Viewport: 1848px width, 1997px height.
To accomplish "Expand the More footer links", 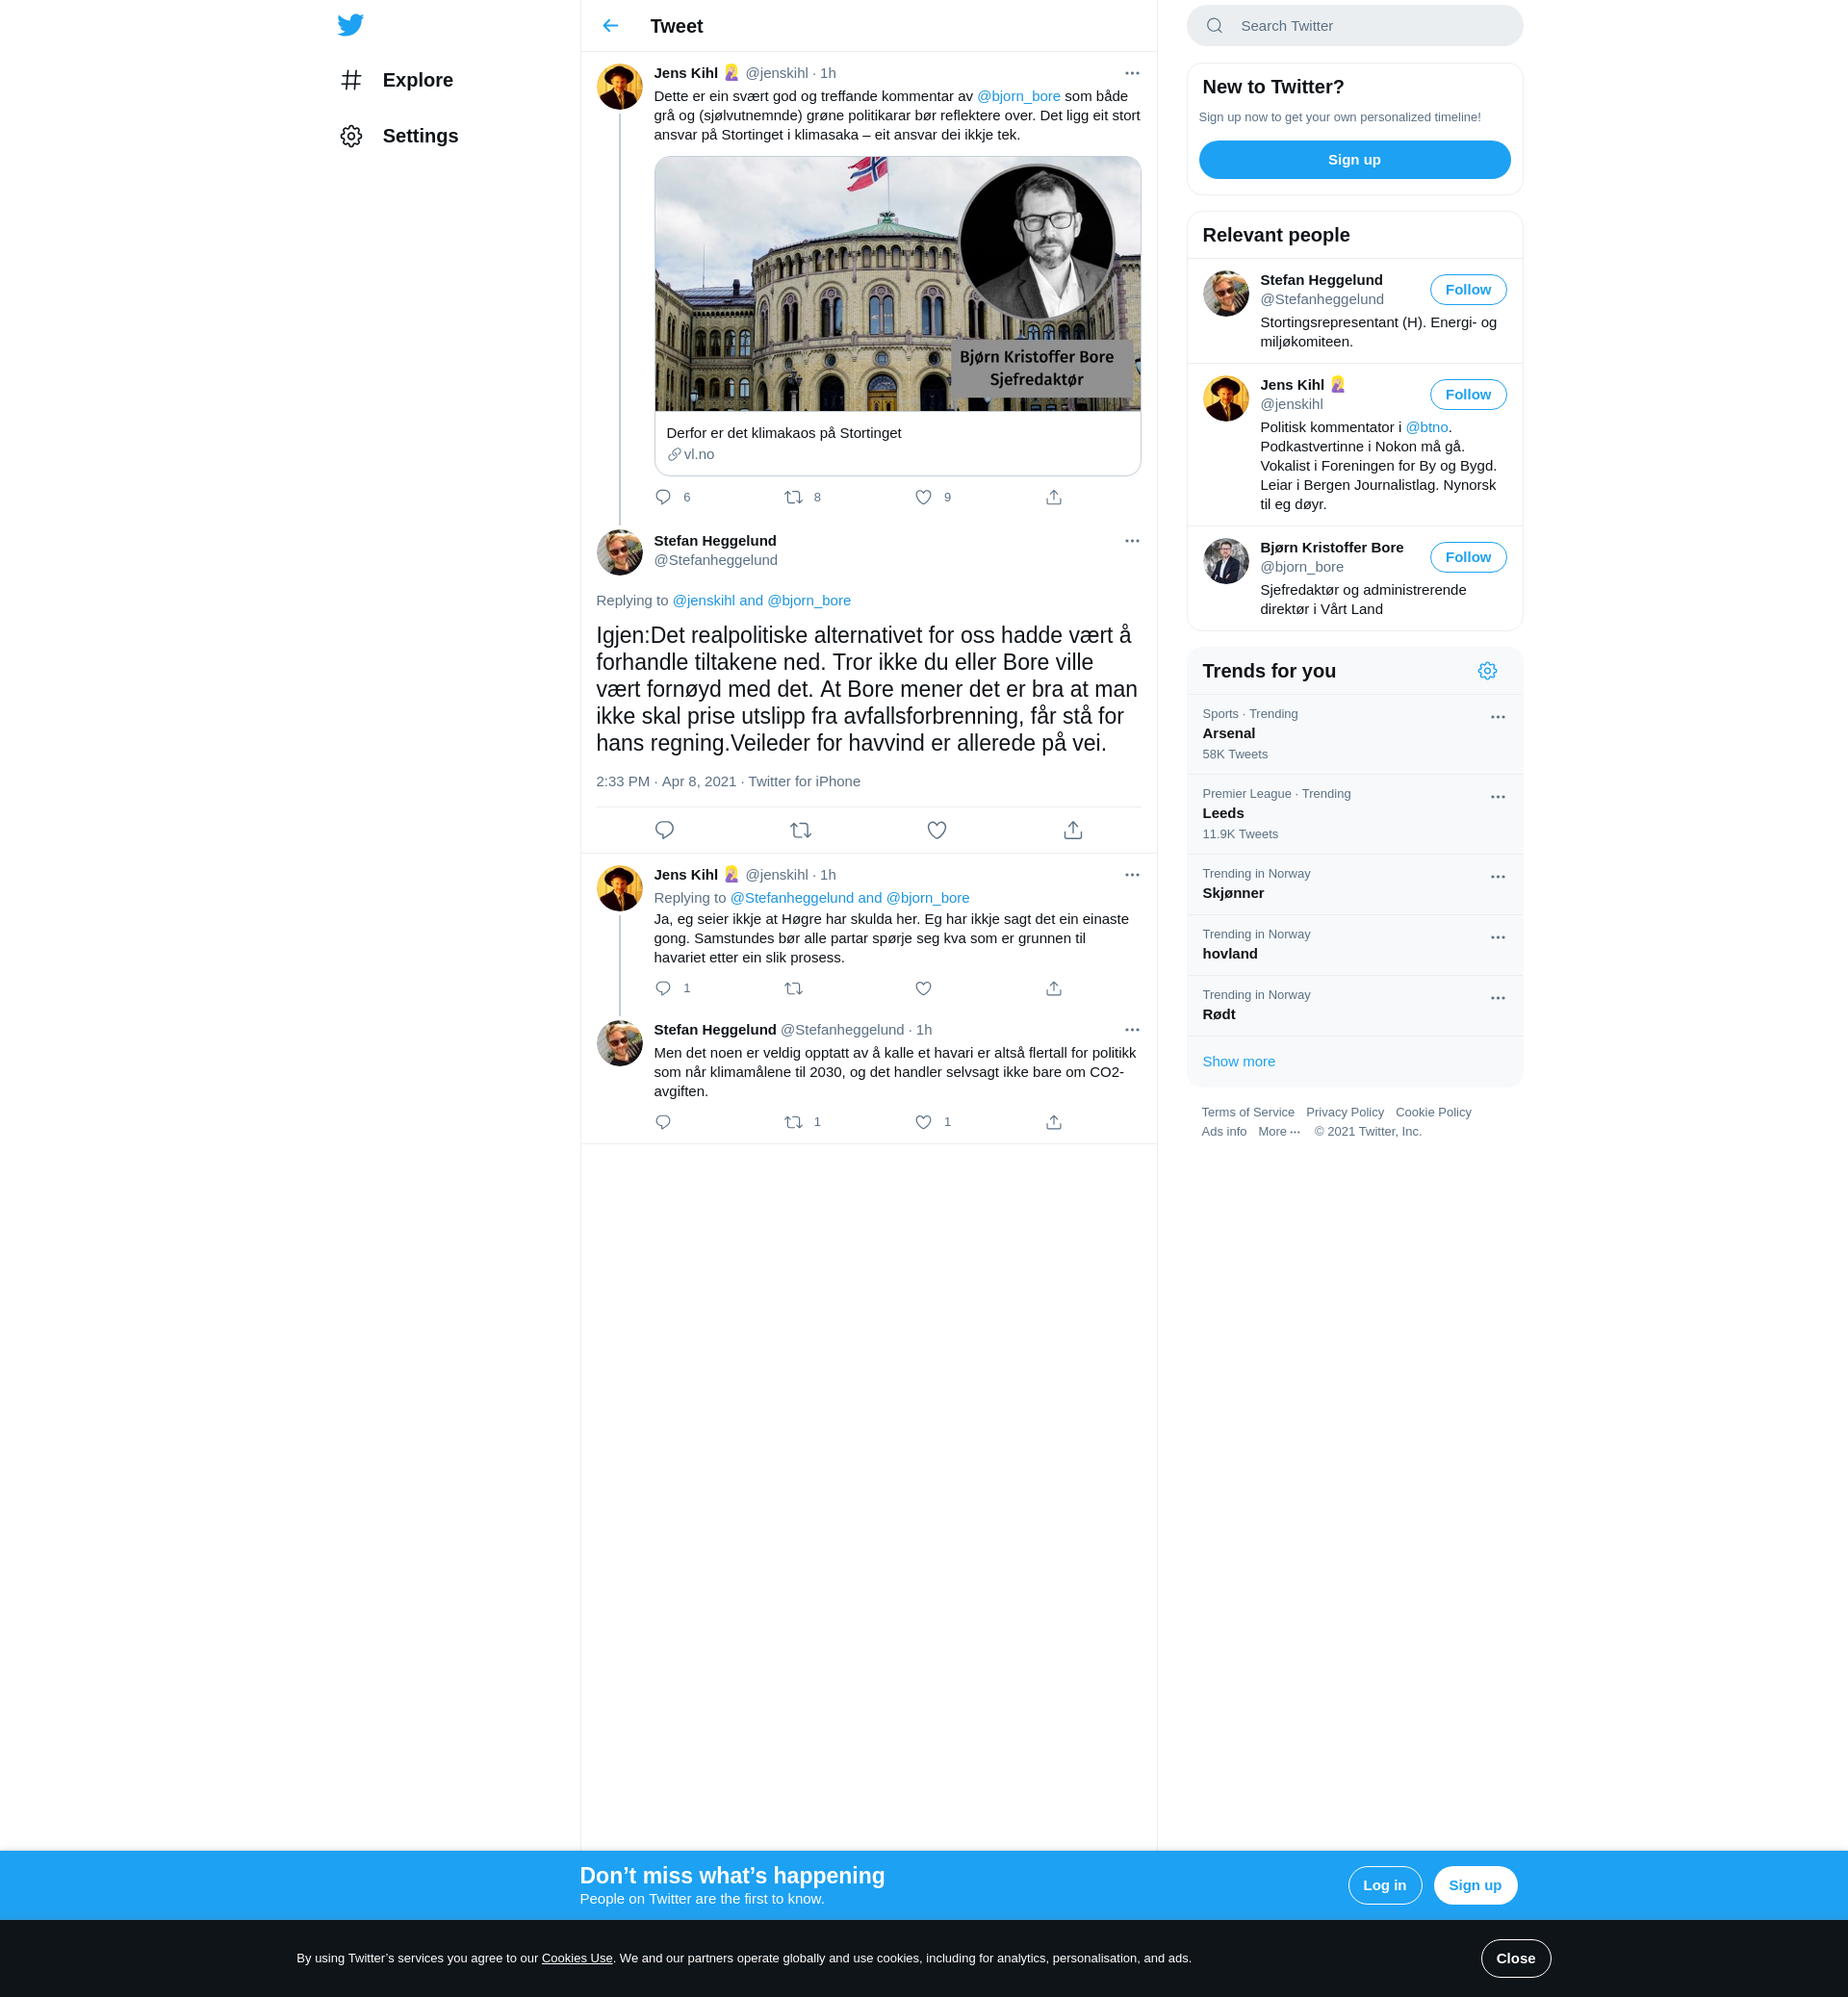I will click(x=1278, y=1132).
